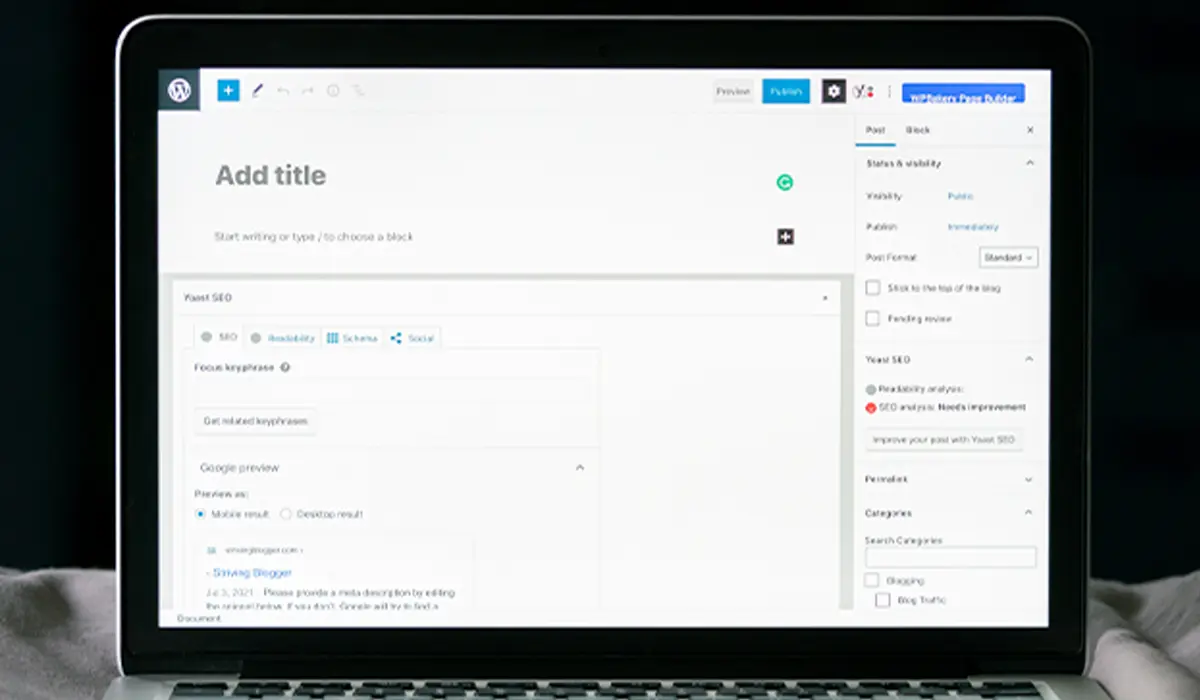1200x700 pixels.
Task: Select the Yoast SEO tab
Action: [219, 338]
